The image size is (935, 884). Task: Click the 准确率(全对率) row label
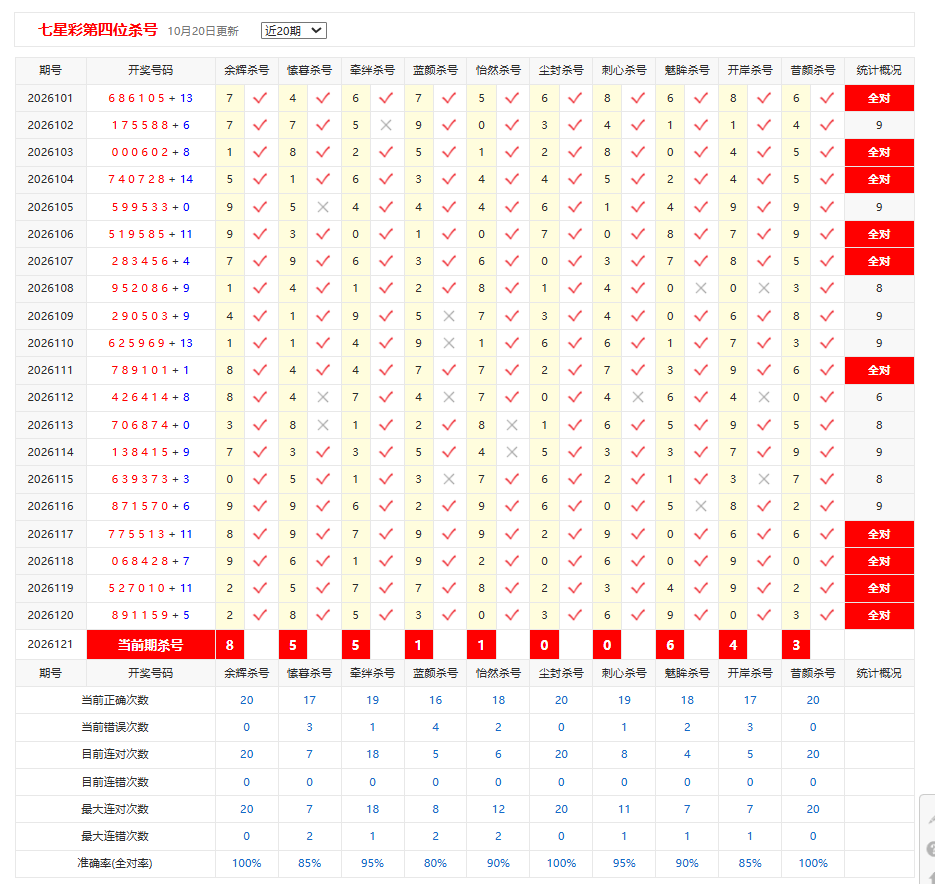click(115, 863)
